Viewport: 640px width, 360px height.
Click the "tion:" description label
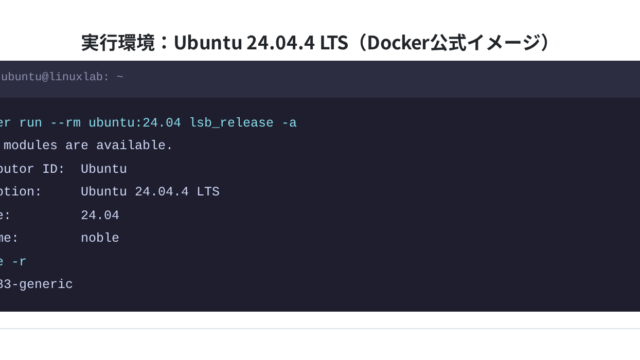click(x=20, y=192)
